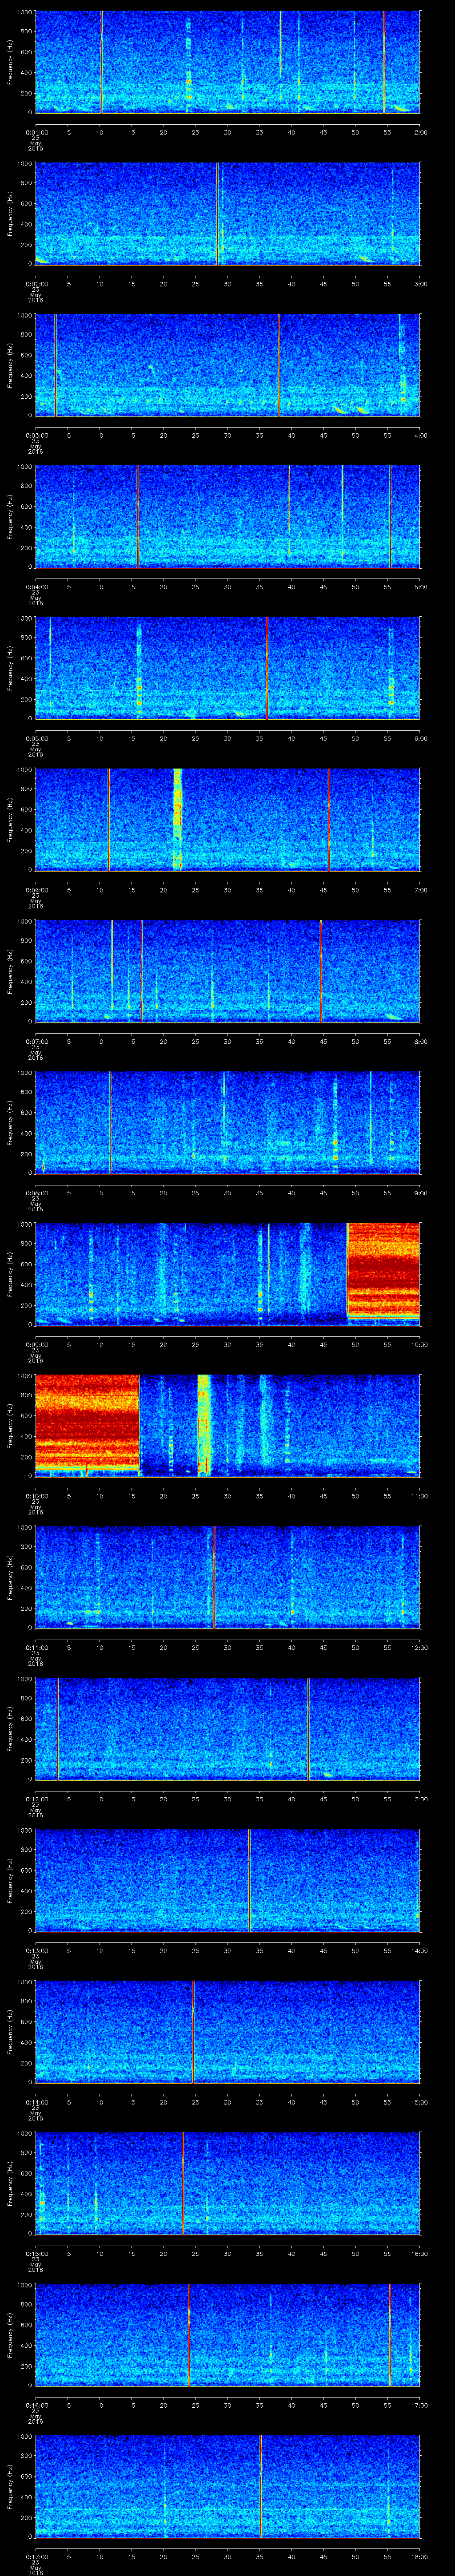Select the spectrogram panel starting at 0:02:00

tap(227, 213)
